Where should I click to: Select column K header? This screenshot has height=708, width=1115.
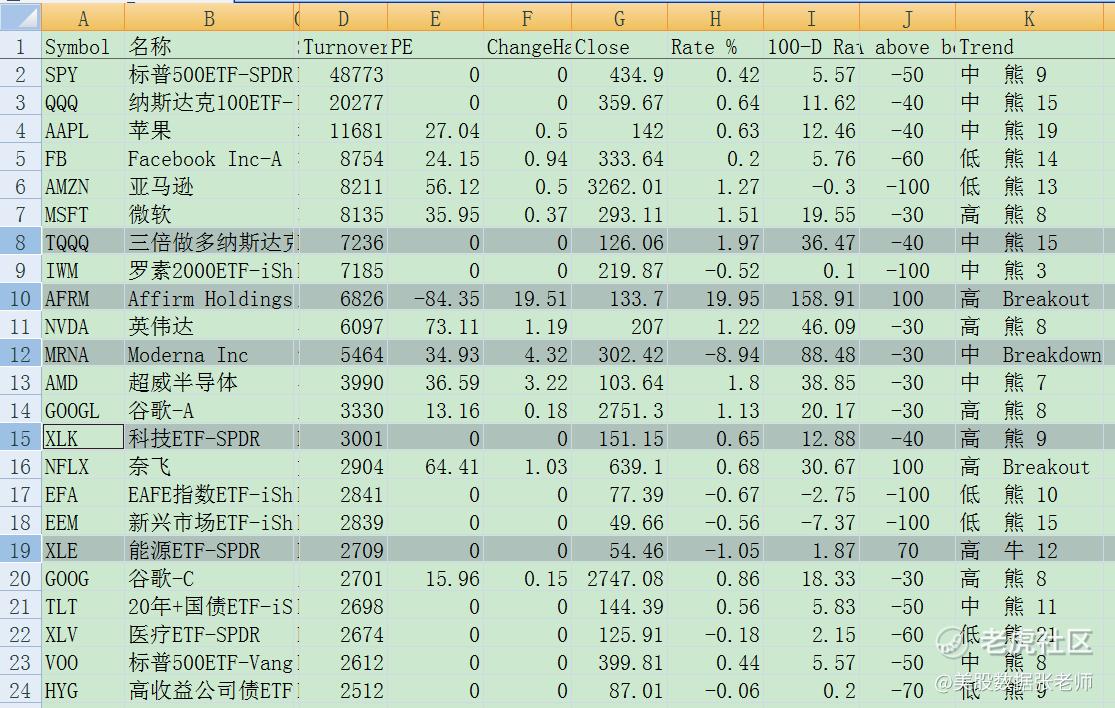tap(1029, 18)
